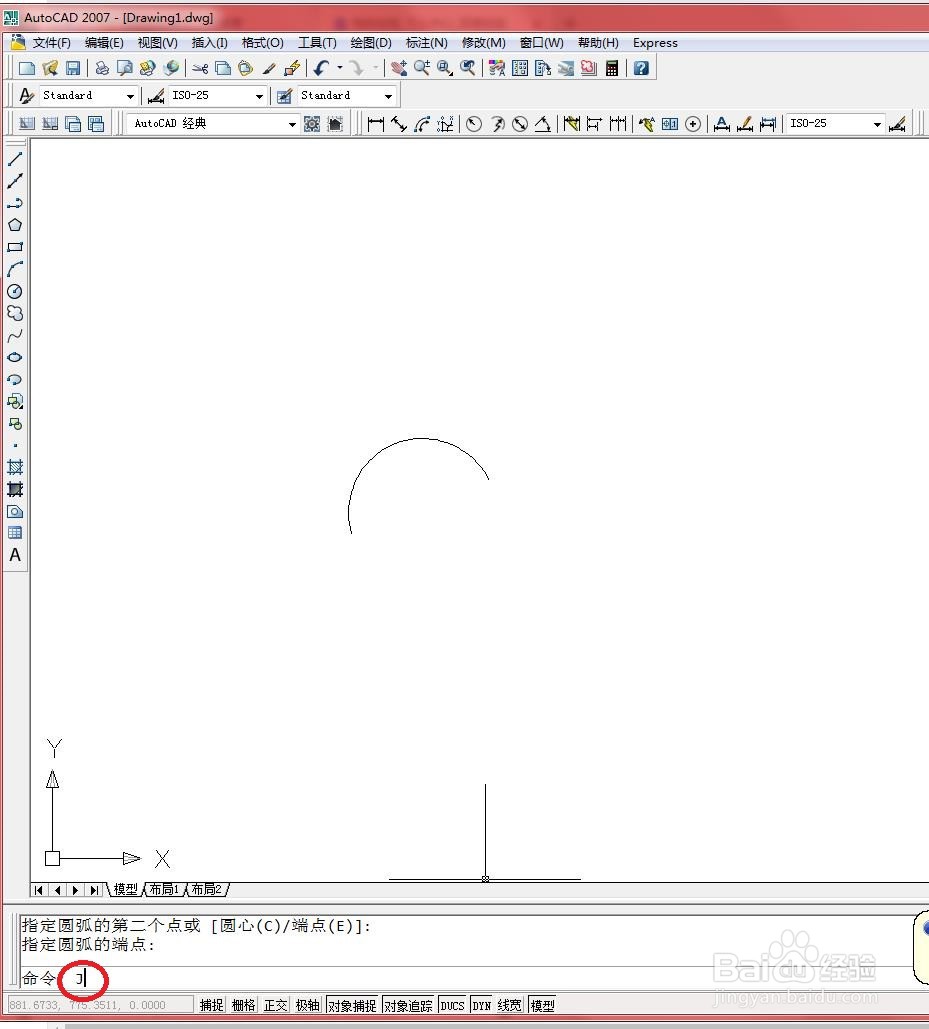Open the 修改(M) menu
The width and height of the screenshot is (929, 1029).
pos(484,43)
